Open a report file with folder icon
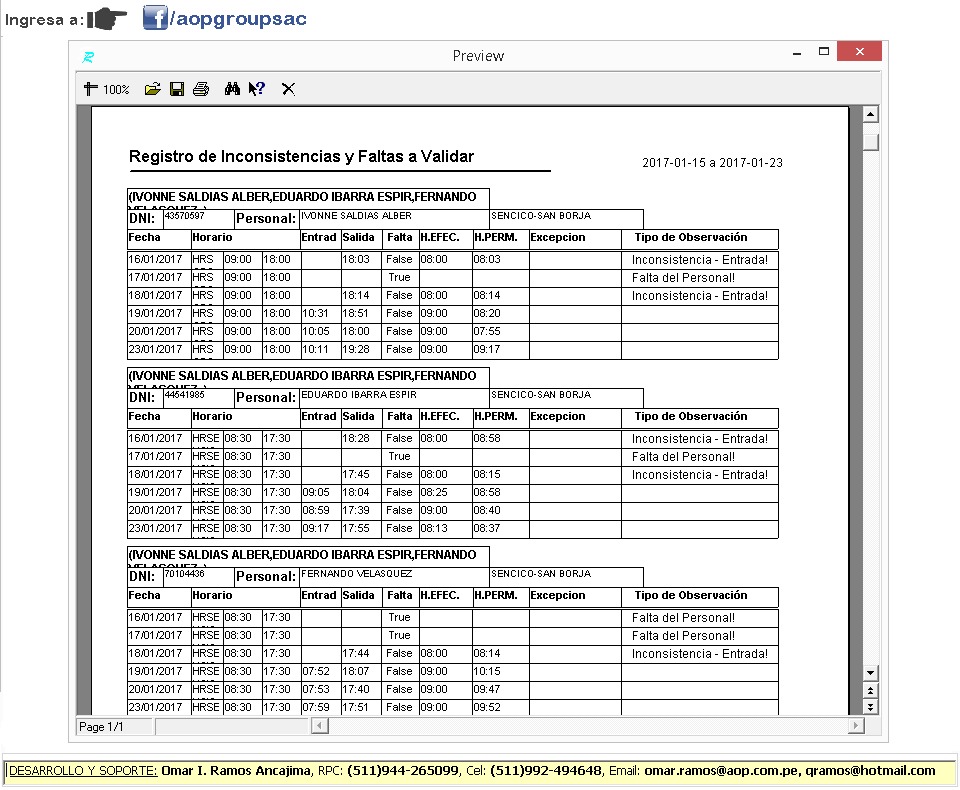 (152, 89)
